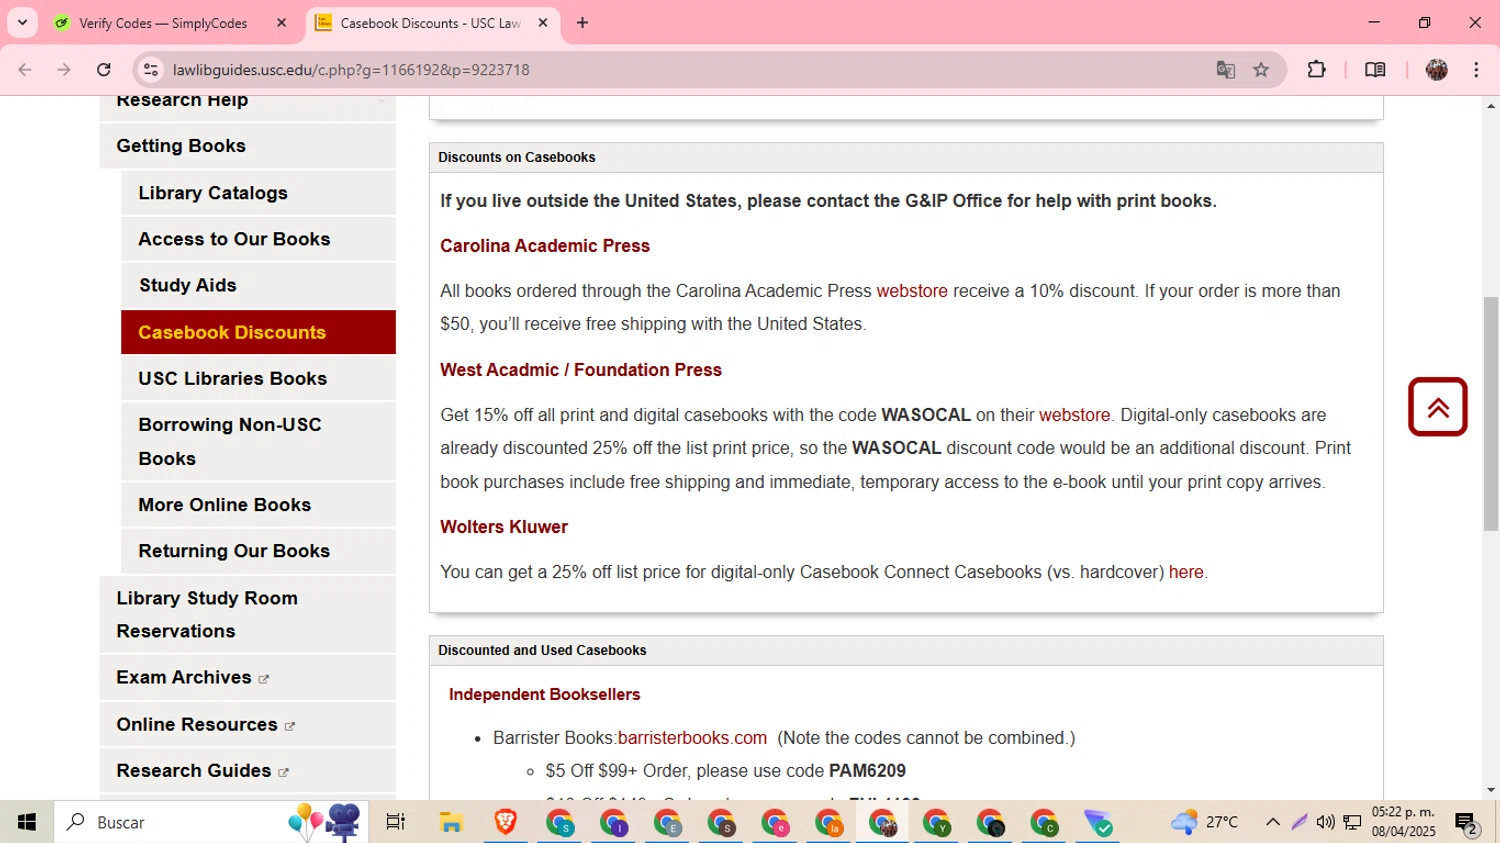The width and height of the screenshot is (1500, 843).
Task: Click the code PAM6209 text
Action: 867,771
